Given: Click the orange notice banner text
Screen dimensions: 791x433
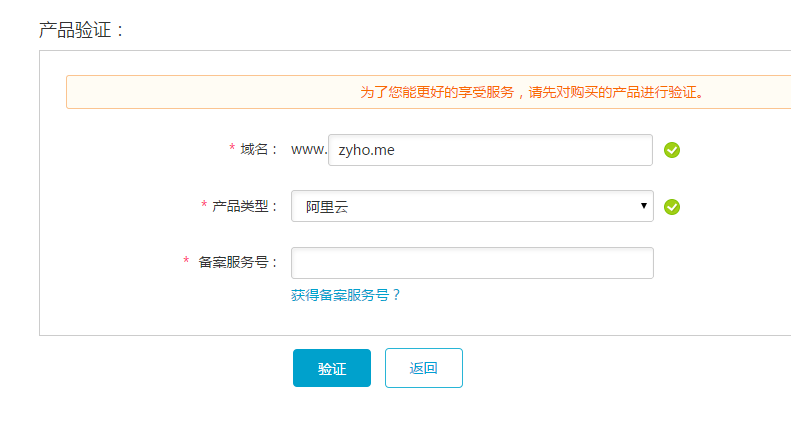Looking at the screenshot, I should click(533, 92).
